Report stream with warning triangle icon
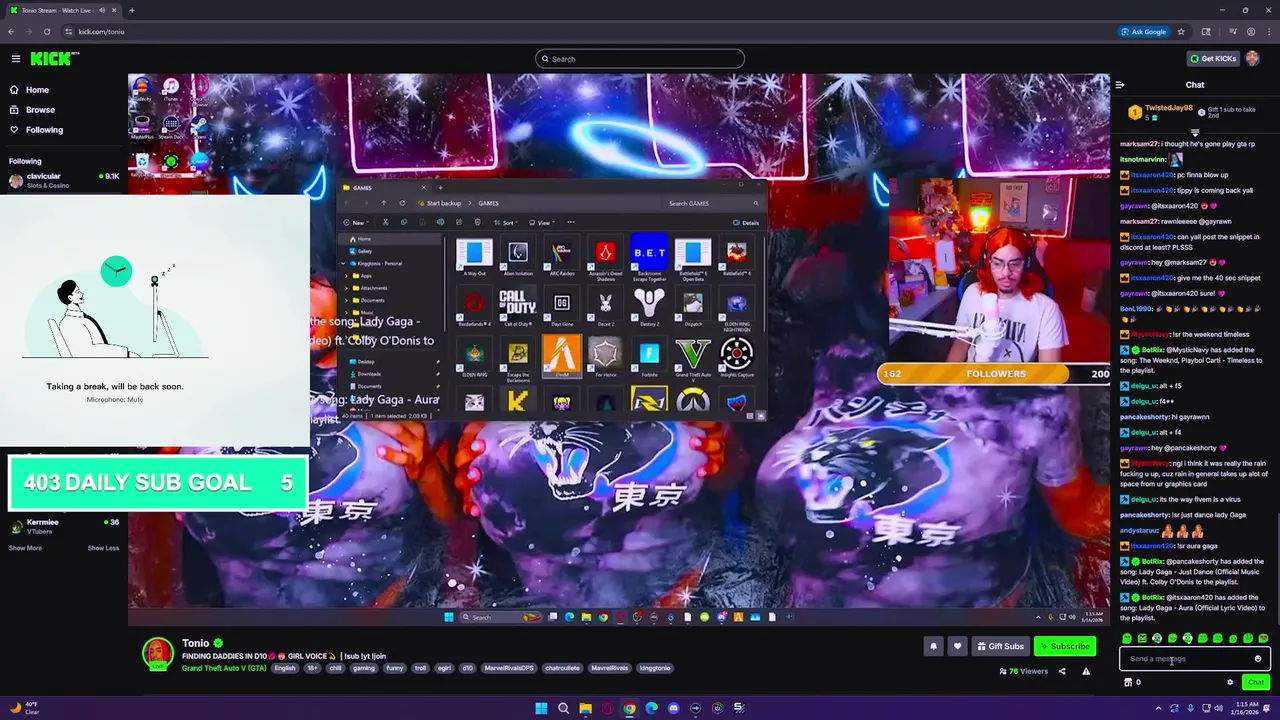Viewport: 1280px width, 720px height. click(1086, 671)
